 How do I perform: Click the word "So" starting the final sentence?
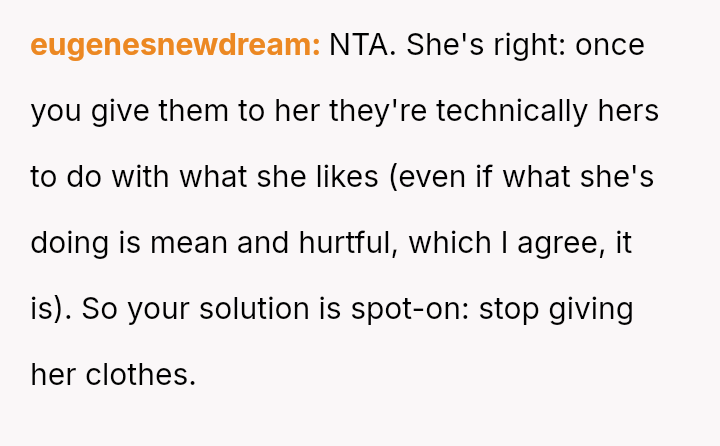[99, 309]
